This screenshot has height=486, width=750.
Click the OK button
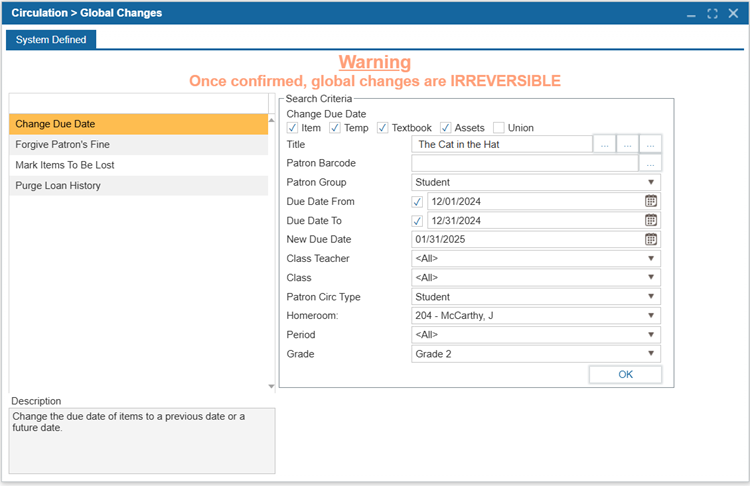point(625,375)
